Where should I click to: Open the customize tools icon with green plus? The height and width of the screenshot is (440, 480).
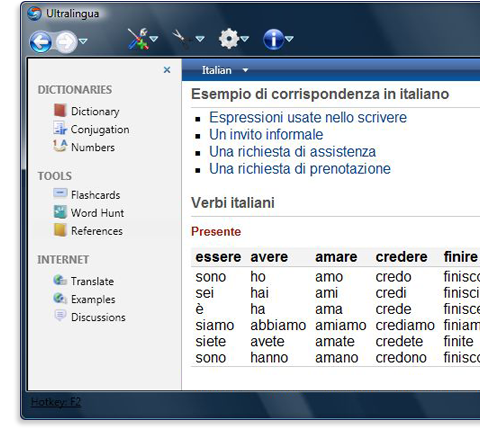coord(138,39)
